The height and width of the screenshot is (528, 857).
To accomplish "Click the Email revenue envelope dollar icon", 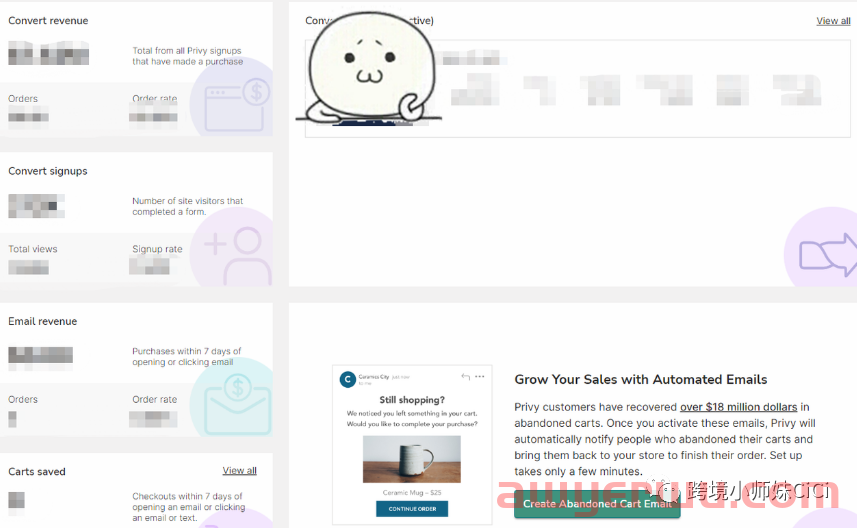I will (x=237, y=404).
